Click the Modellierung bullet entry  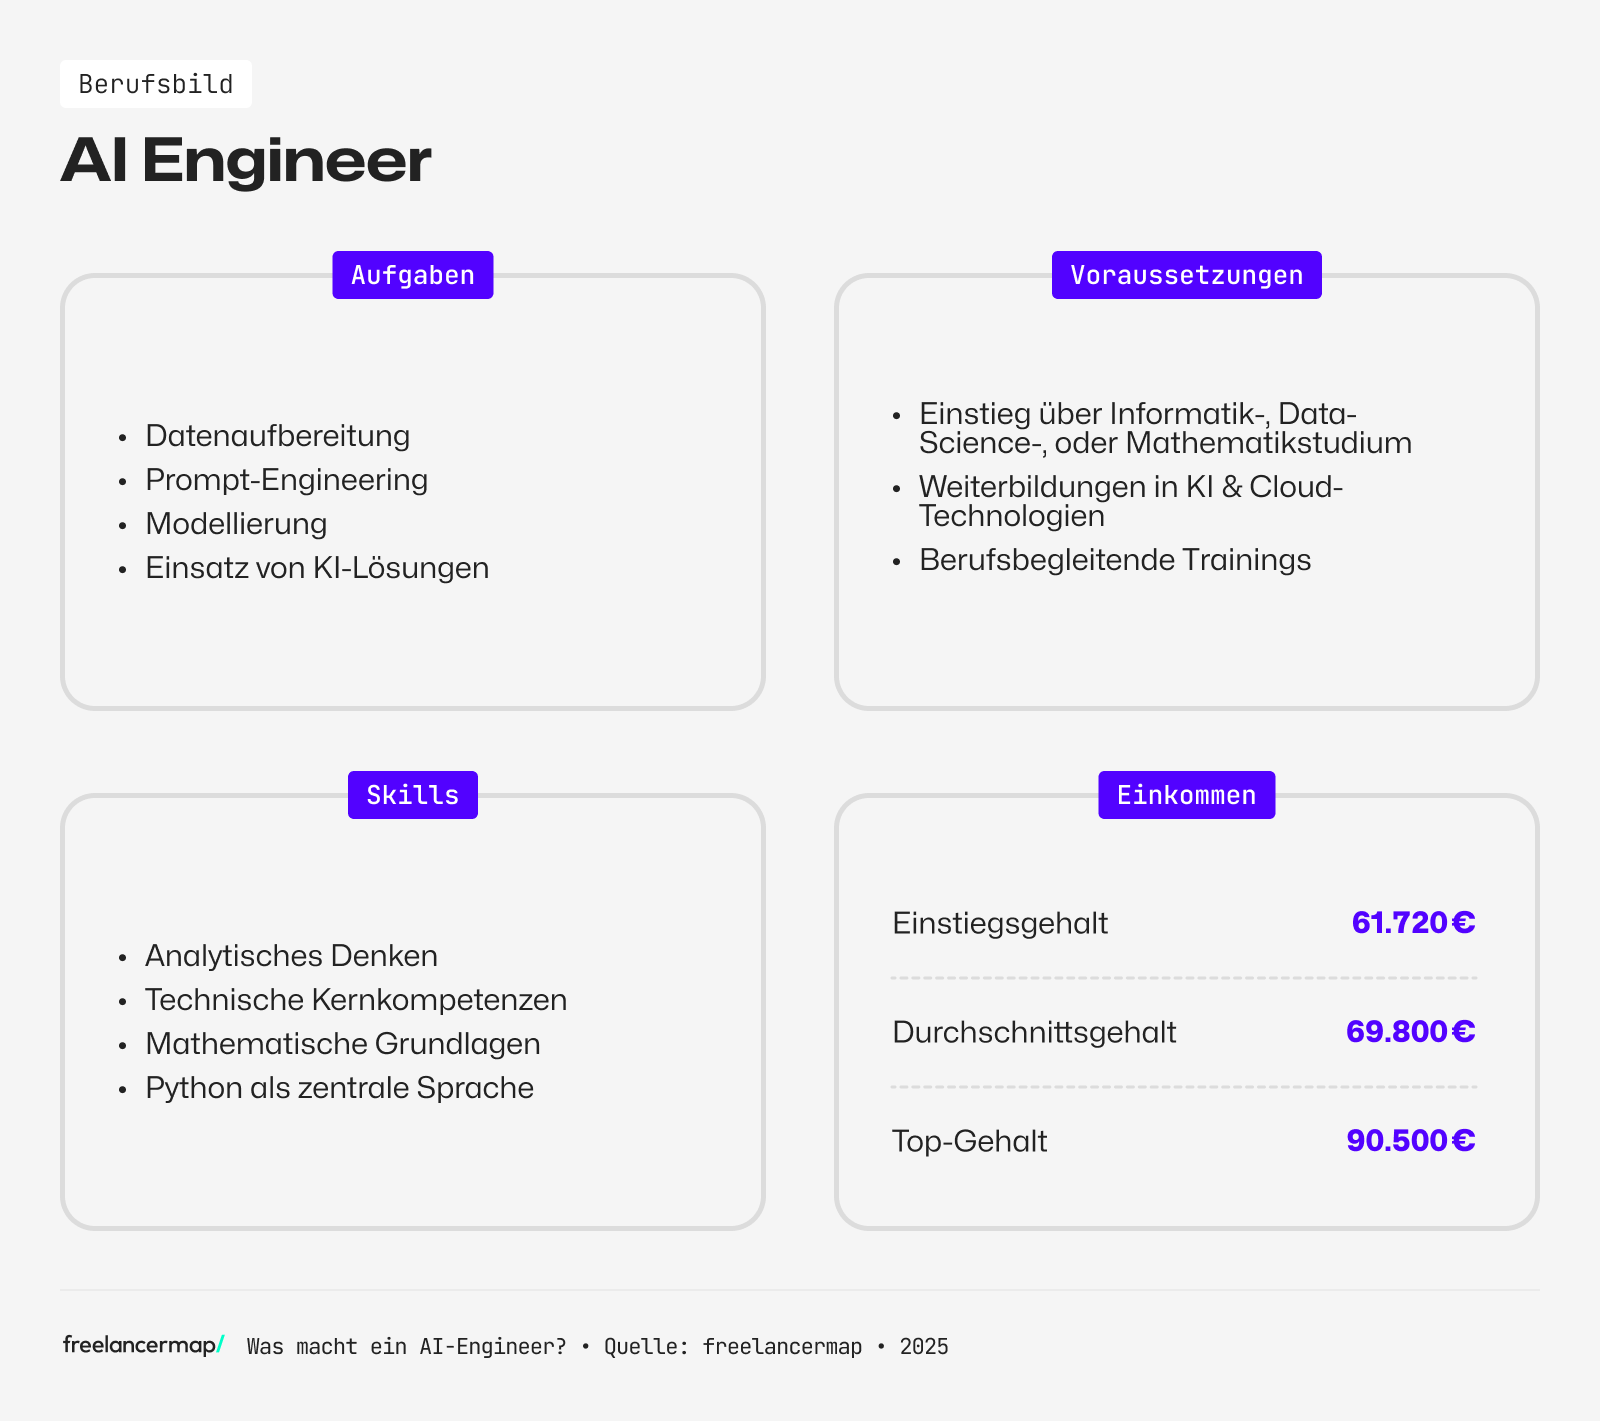[236, 524]
